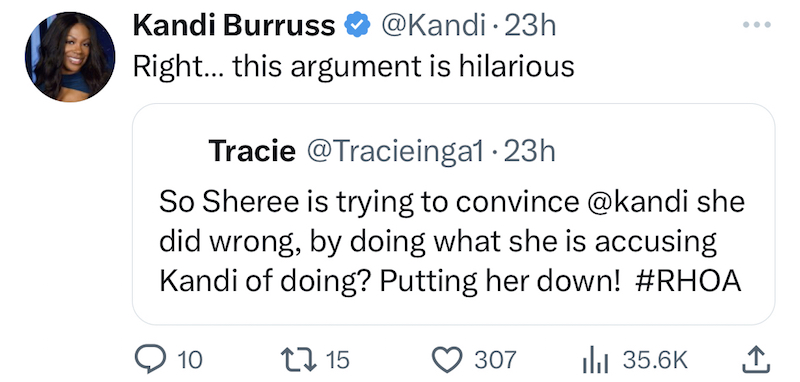
Task: Share tweet using upload arrow icon
Action: (x=755, y=360)
